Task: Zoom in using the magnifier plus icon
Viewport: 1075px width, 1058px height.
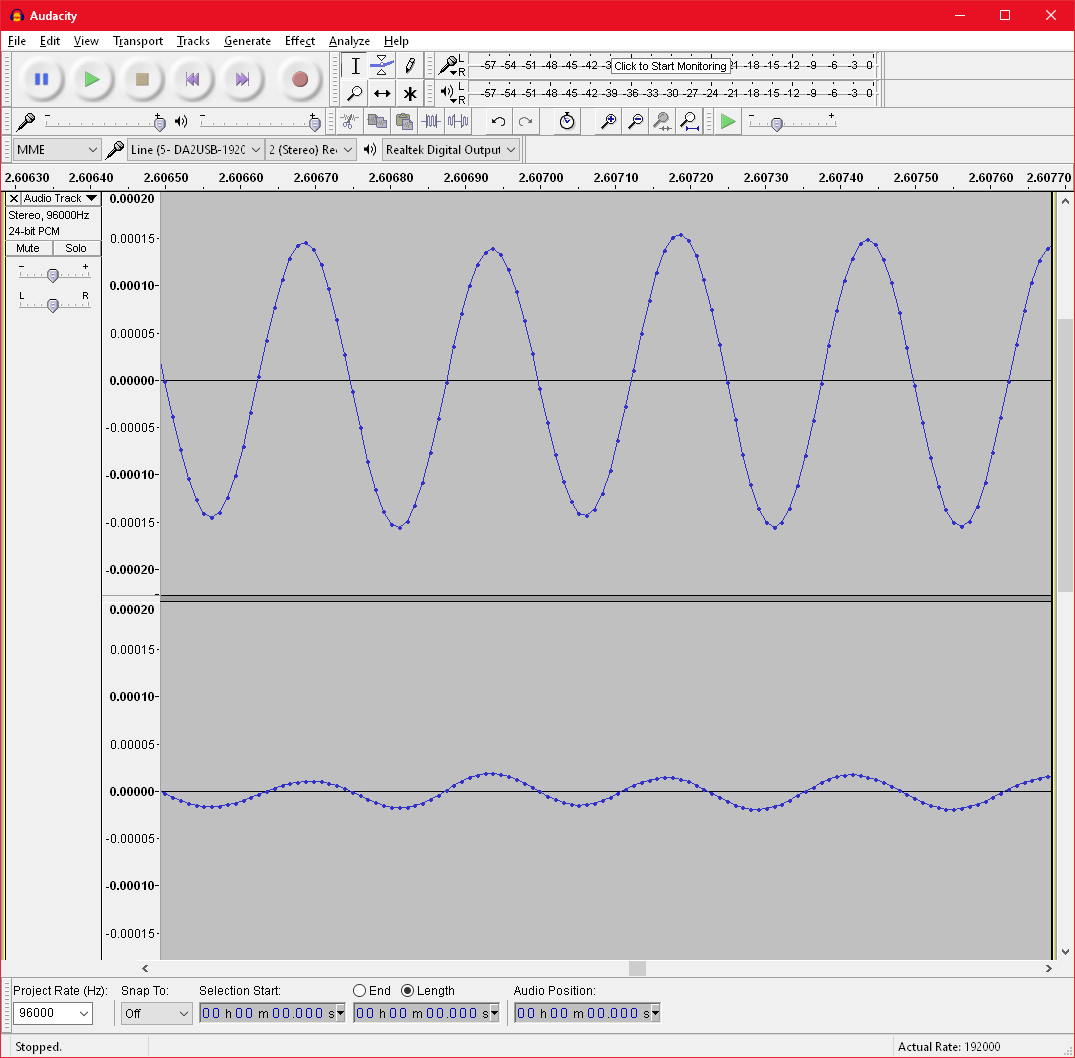Action: pos(608,122)
